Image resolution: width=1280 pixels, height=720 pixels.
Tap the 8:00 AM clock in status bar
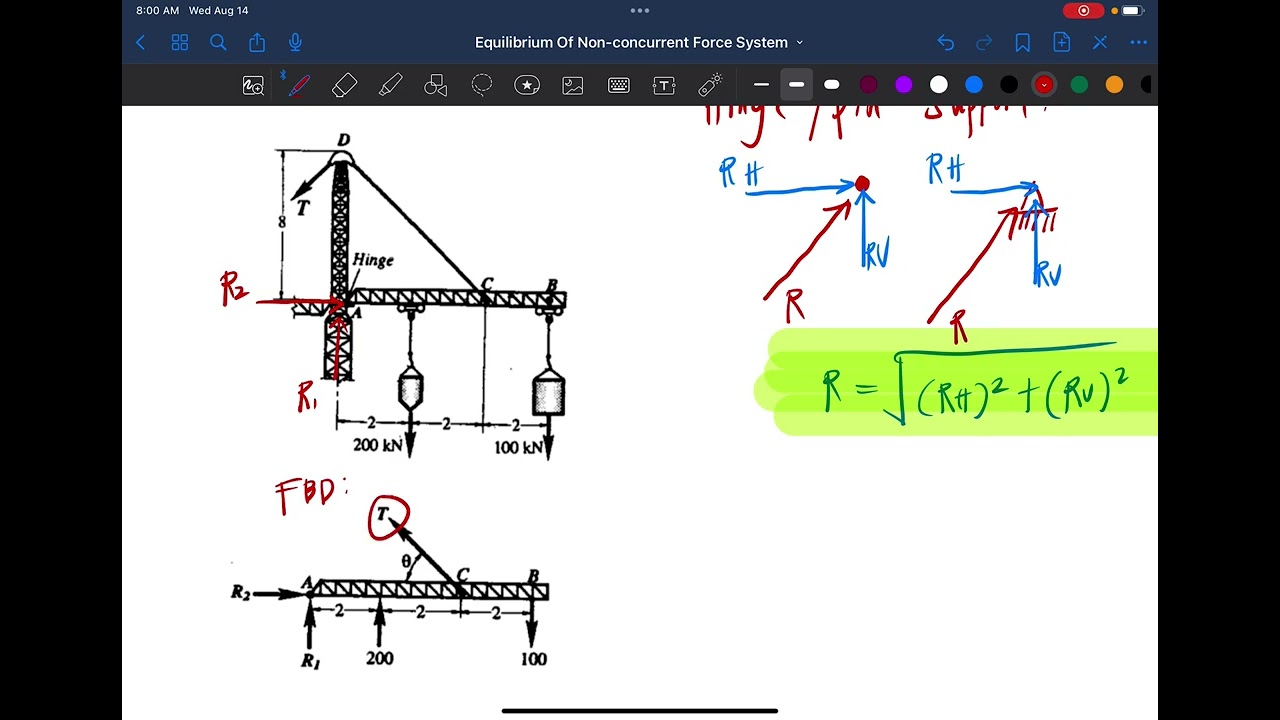tap(157, 11)
